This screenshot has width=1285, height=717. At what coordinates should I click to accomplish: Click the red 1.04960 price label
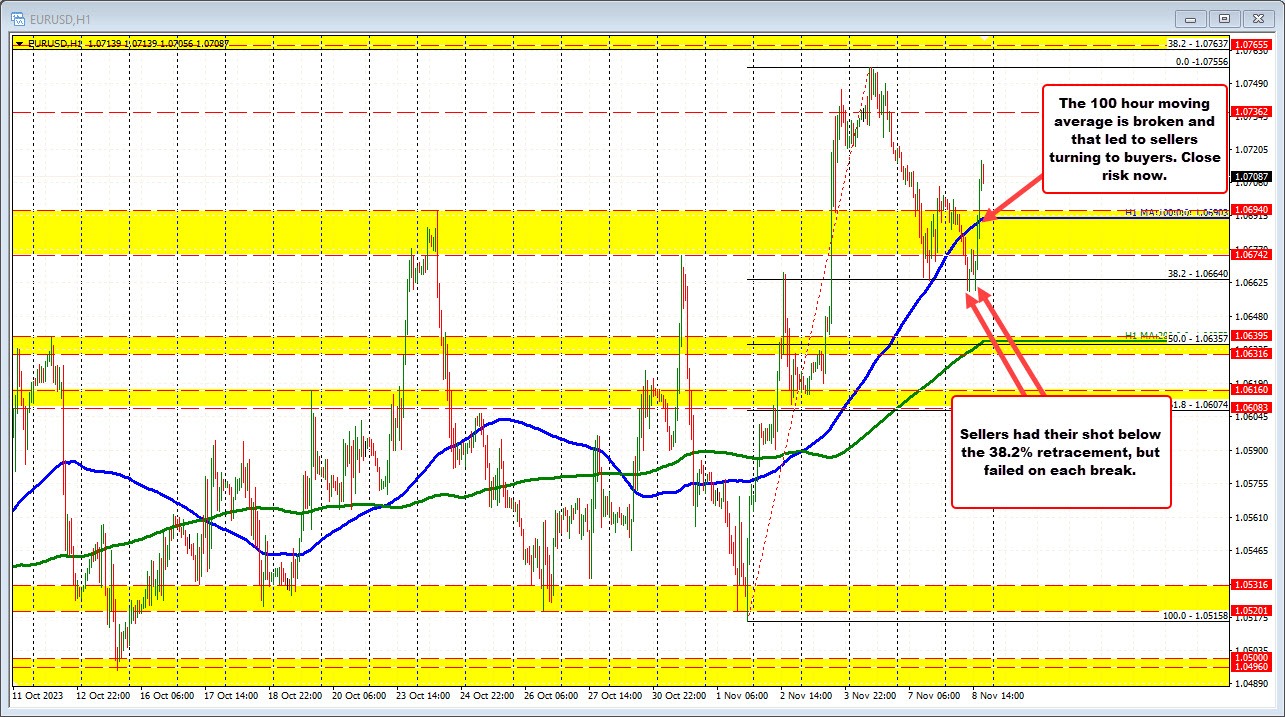pos(1252,666)
